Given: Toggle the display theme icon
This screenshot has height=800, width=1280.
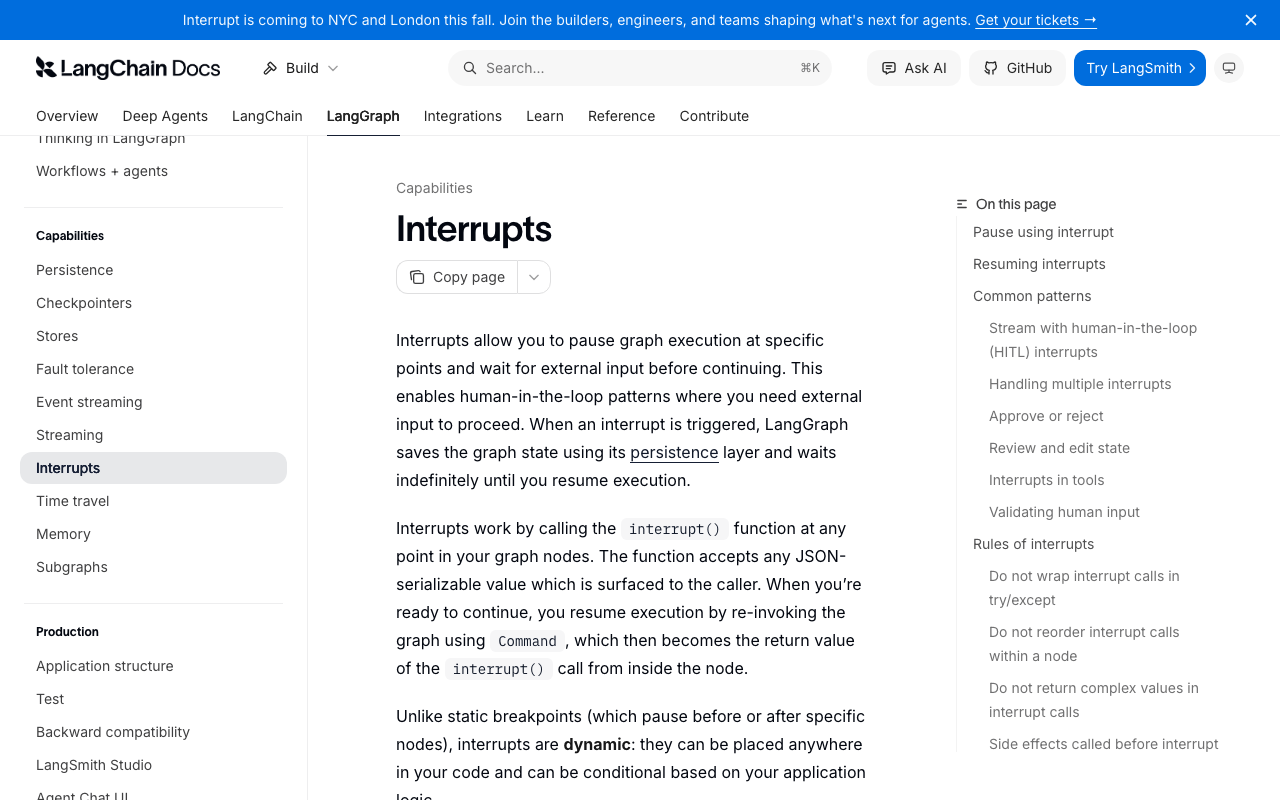Looking at the screenshot, I should click(x=1229, y=68).
